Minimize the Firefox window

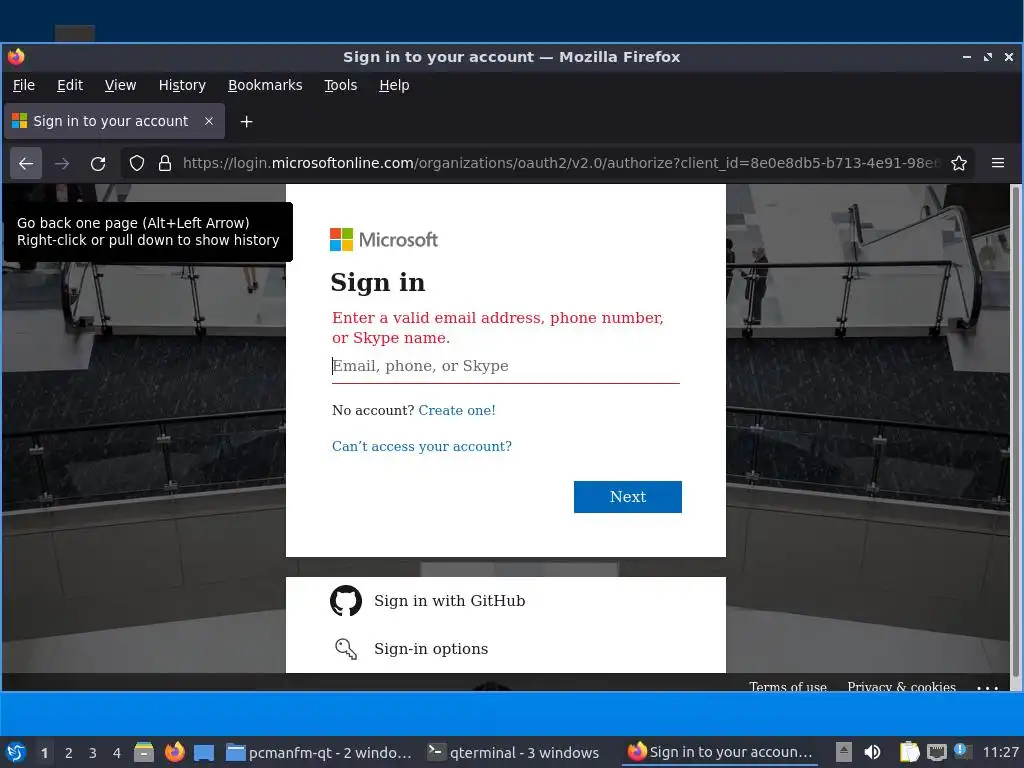click(967, 57)
